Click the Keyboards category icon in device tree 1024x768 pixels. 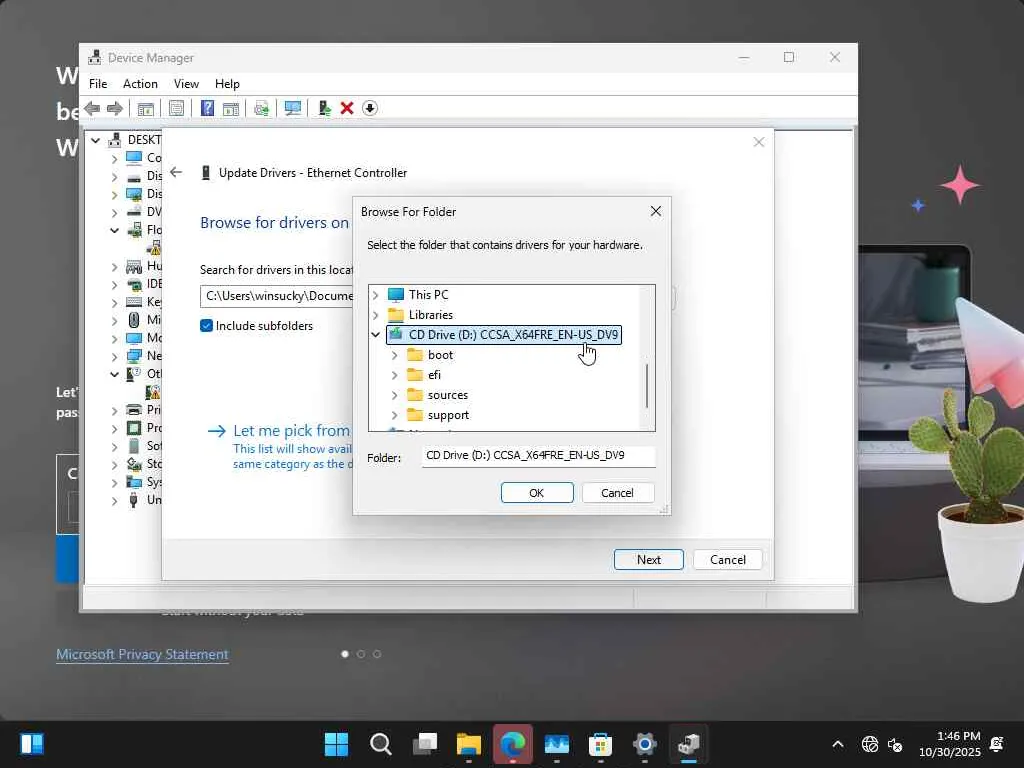pyautogui.click(x=134, y=302)
